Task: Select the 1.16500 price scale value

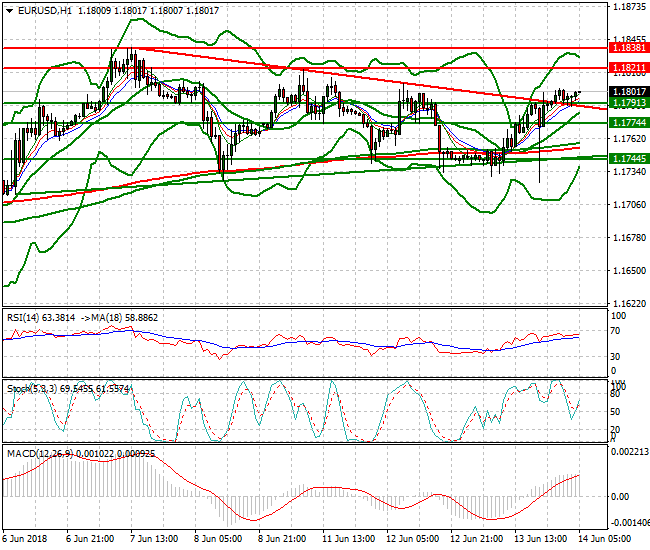Action: point(630,271)
